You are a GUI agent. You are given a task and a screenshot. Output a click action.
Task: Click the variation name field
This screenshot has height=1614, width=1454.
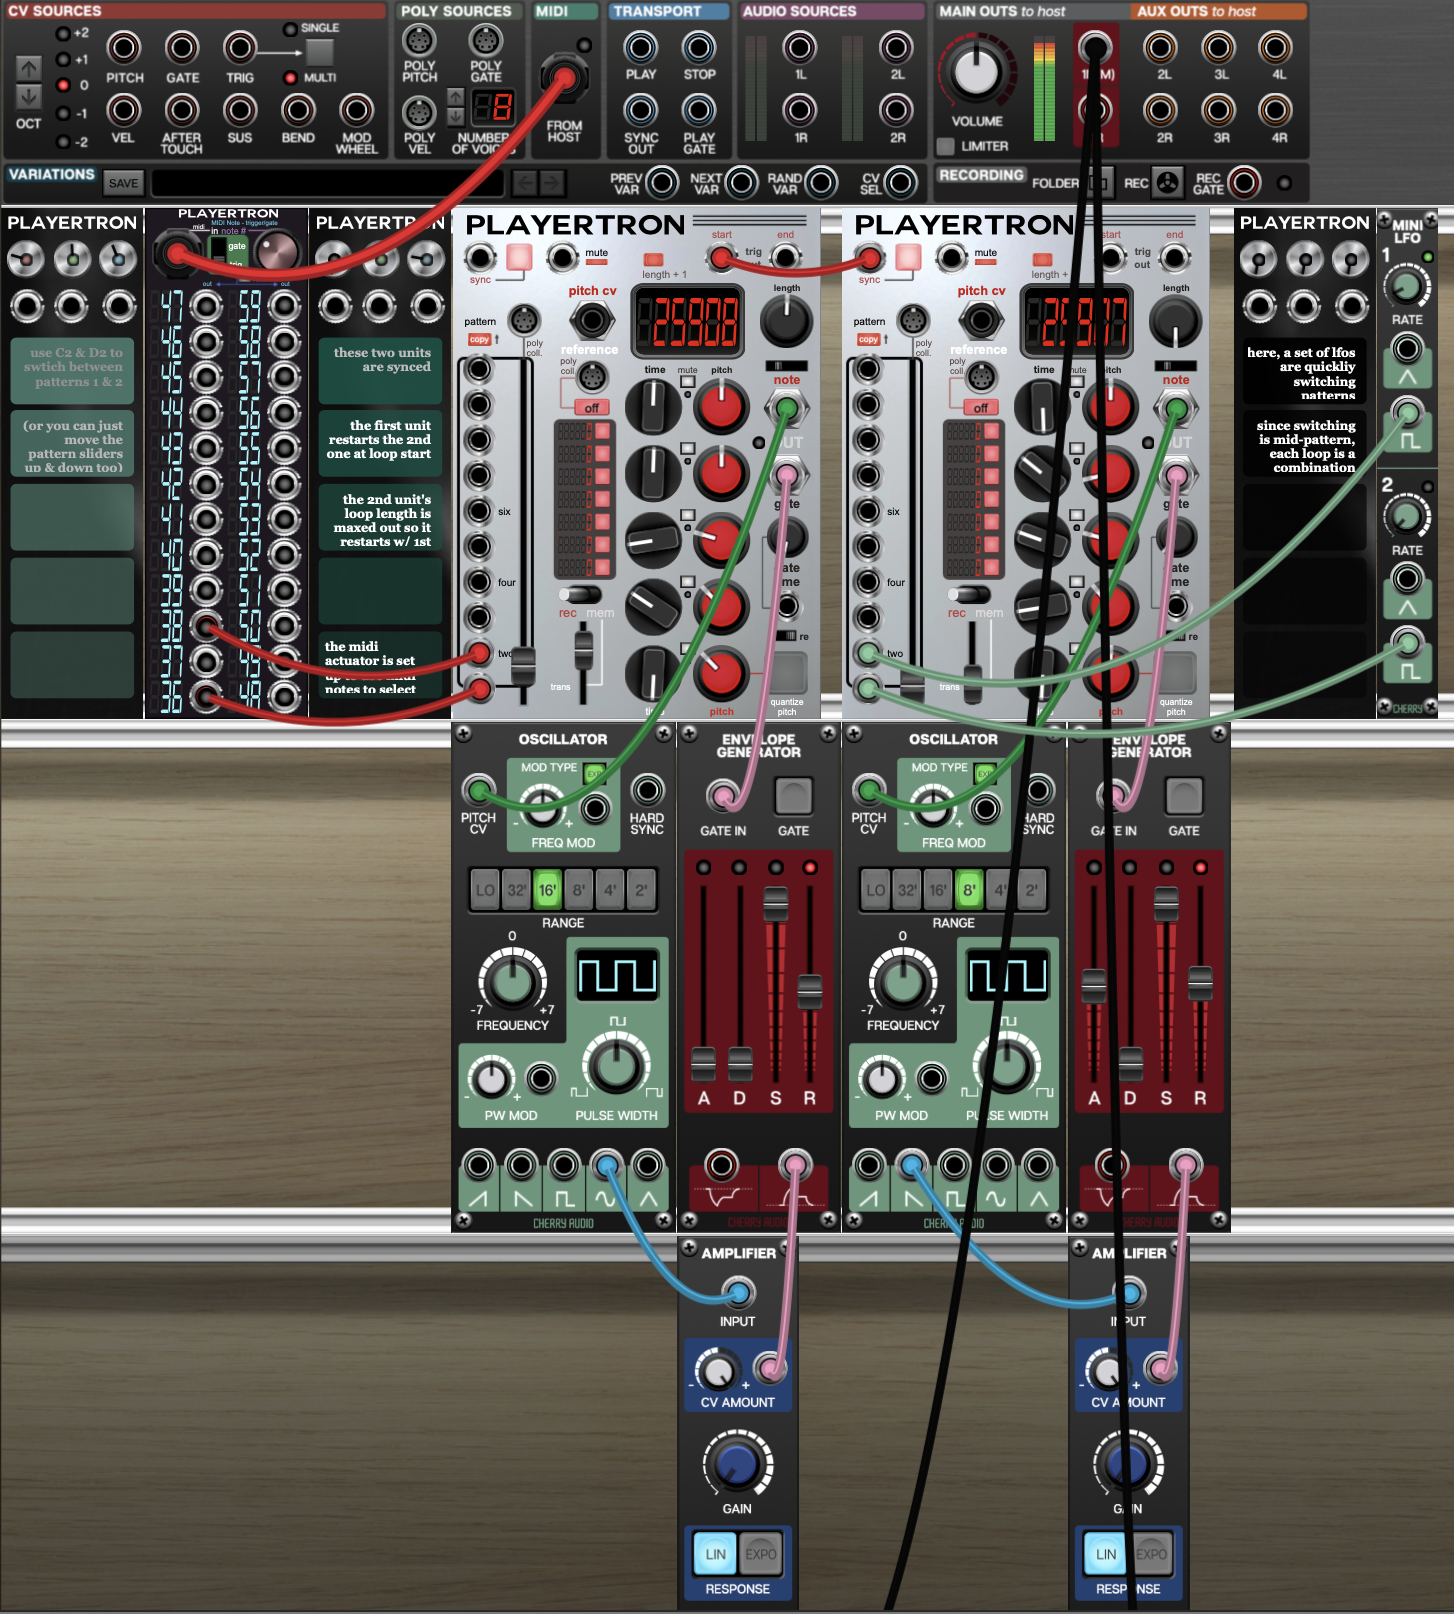tap(327, 183)
